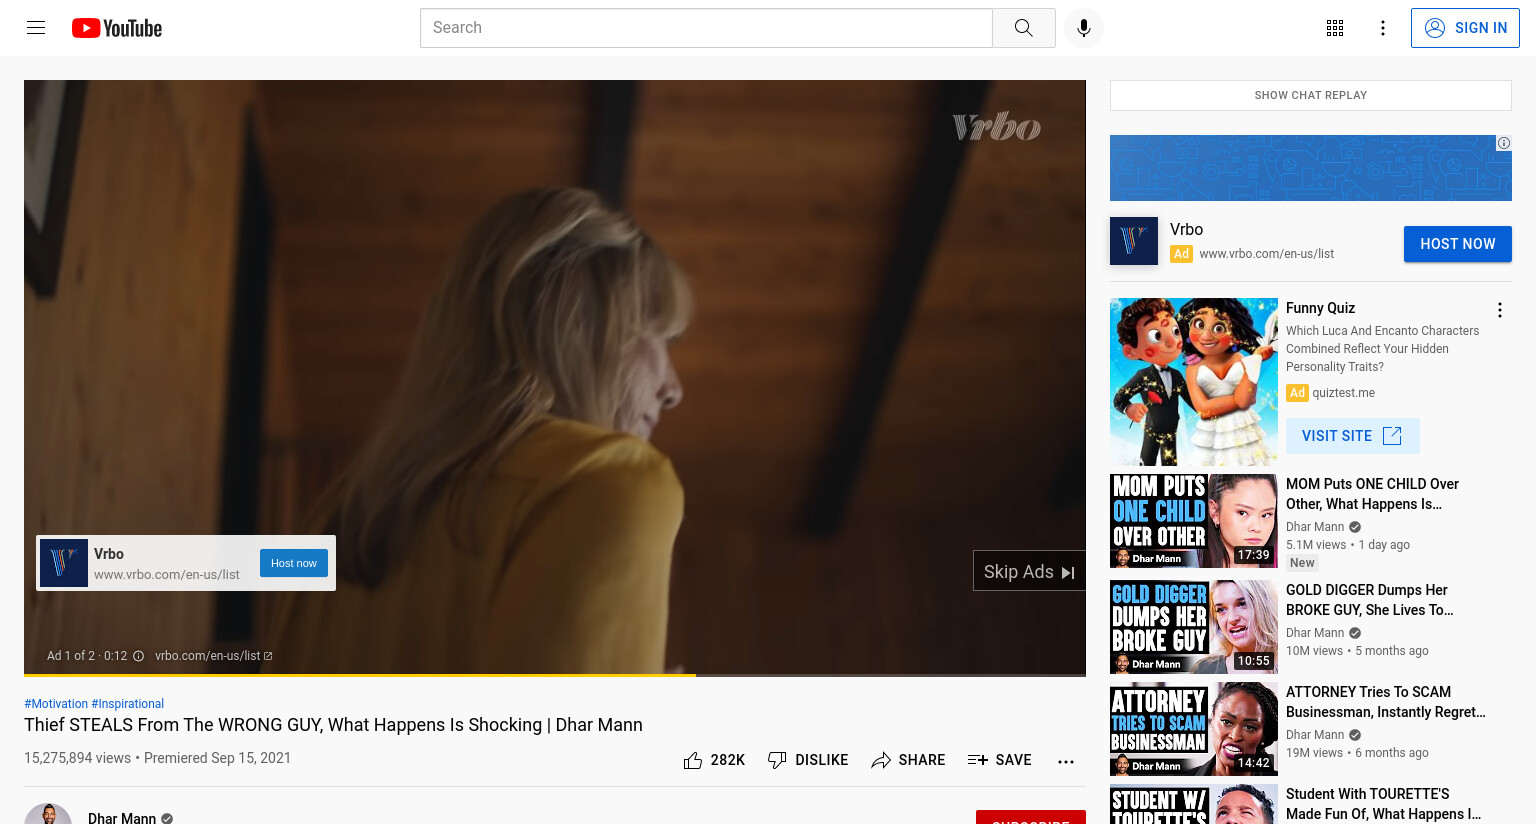Open www.vrbo.com/en-us/list sidebar link
The image size is (1536, 824).
pyautogui.click(x=1267, y=254)
